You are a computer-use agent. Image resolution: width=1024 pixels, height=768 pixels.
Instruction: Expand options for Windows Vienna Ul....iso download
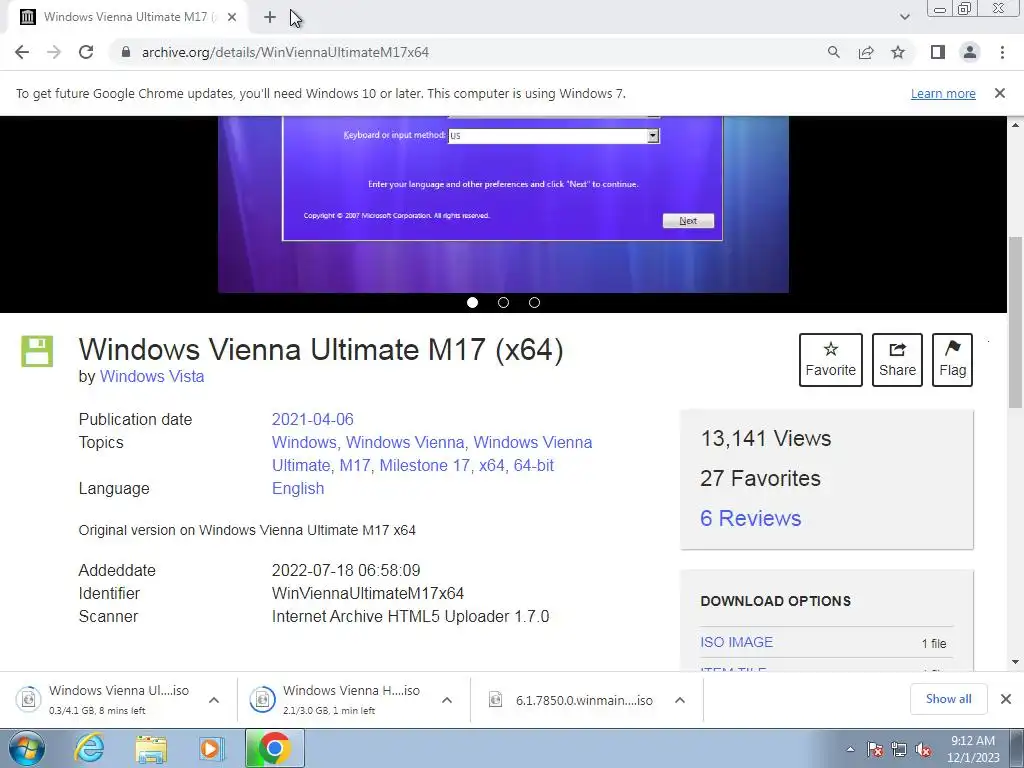214,700
